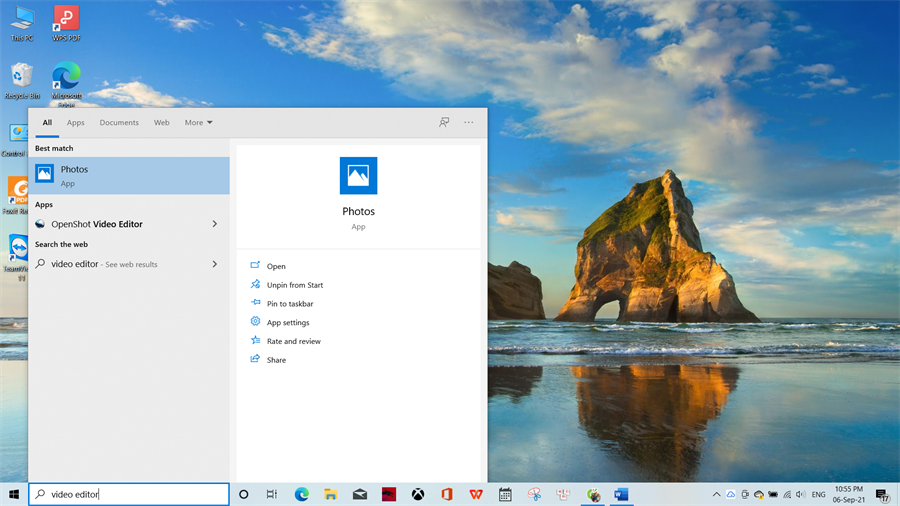Expand the video editor web results arrow
Image resolution: width=900 pixels, height=506 pixels.
click(214, 264)
